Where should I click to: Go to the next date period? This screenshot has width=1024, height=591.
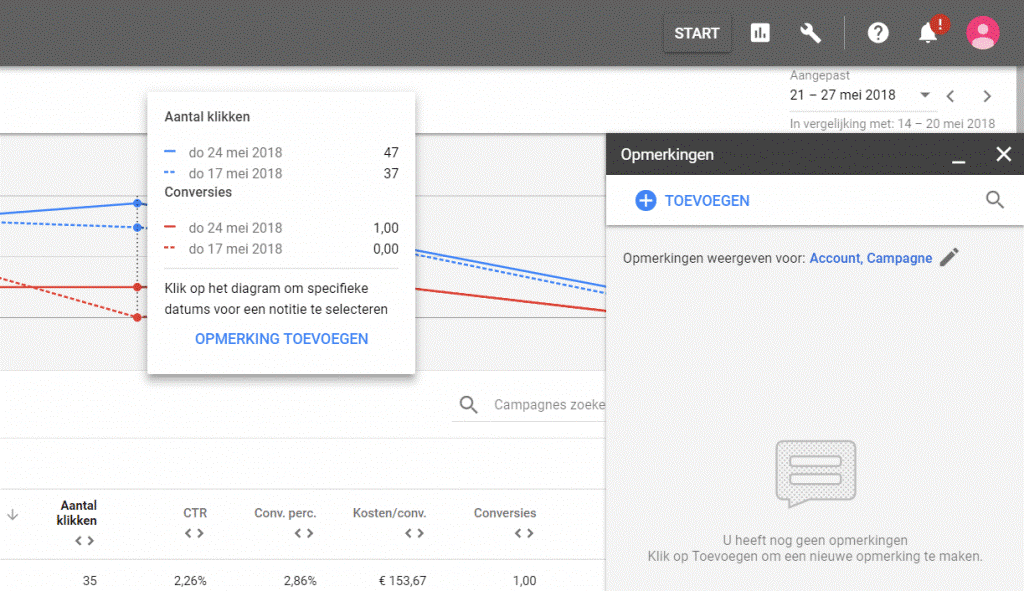[x=987, y=96]
